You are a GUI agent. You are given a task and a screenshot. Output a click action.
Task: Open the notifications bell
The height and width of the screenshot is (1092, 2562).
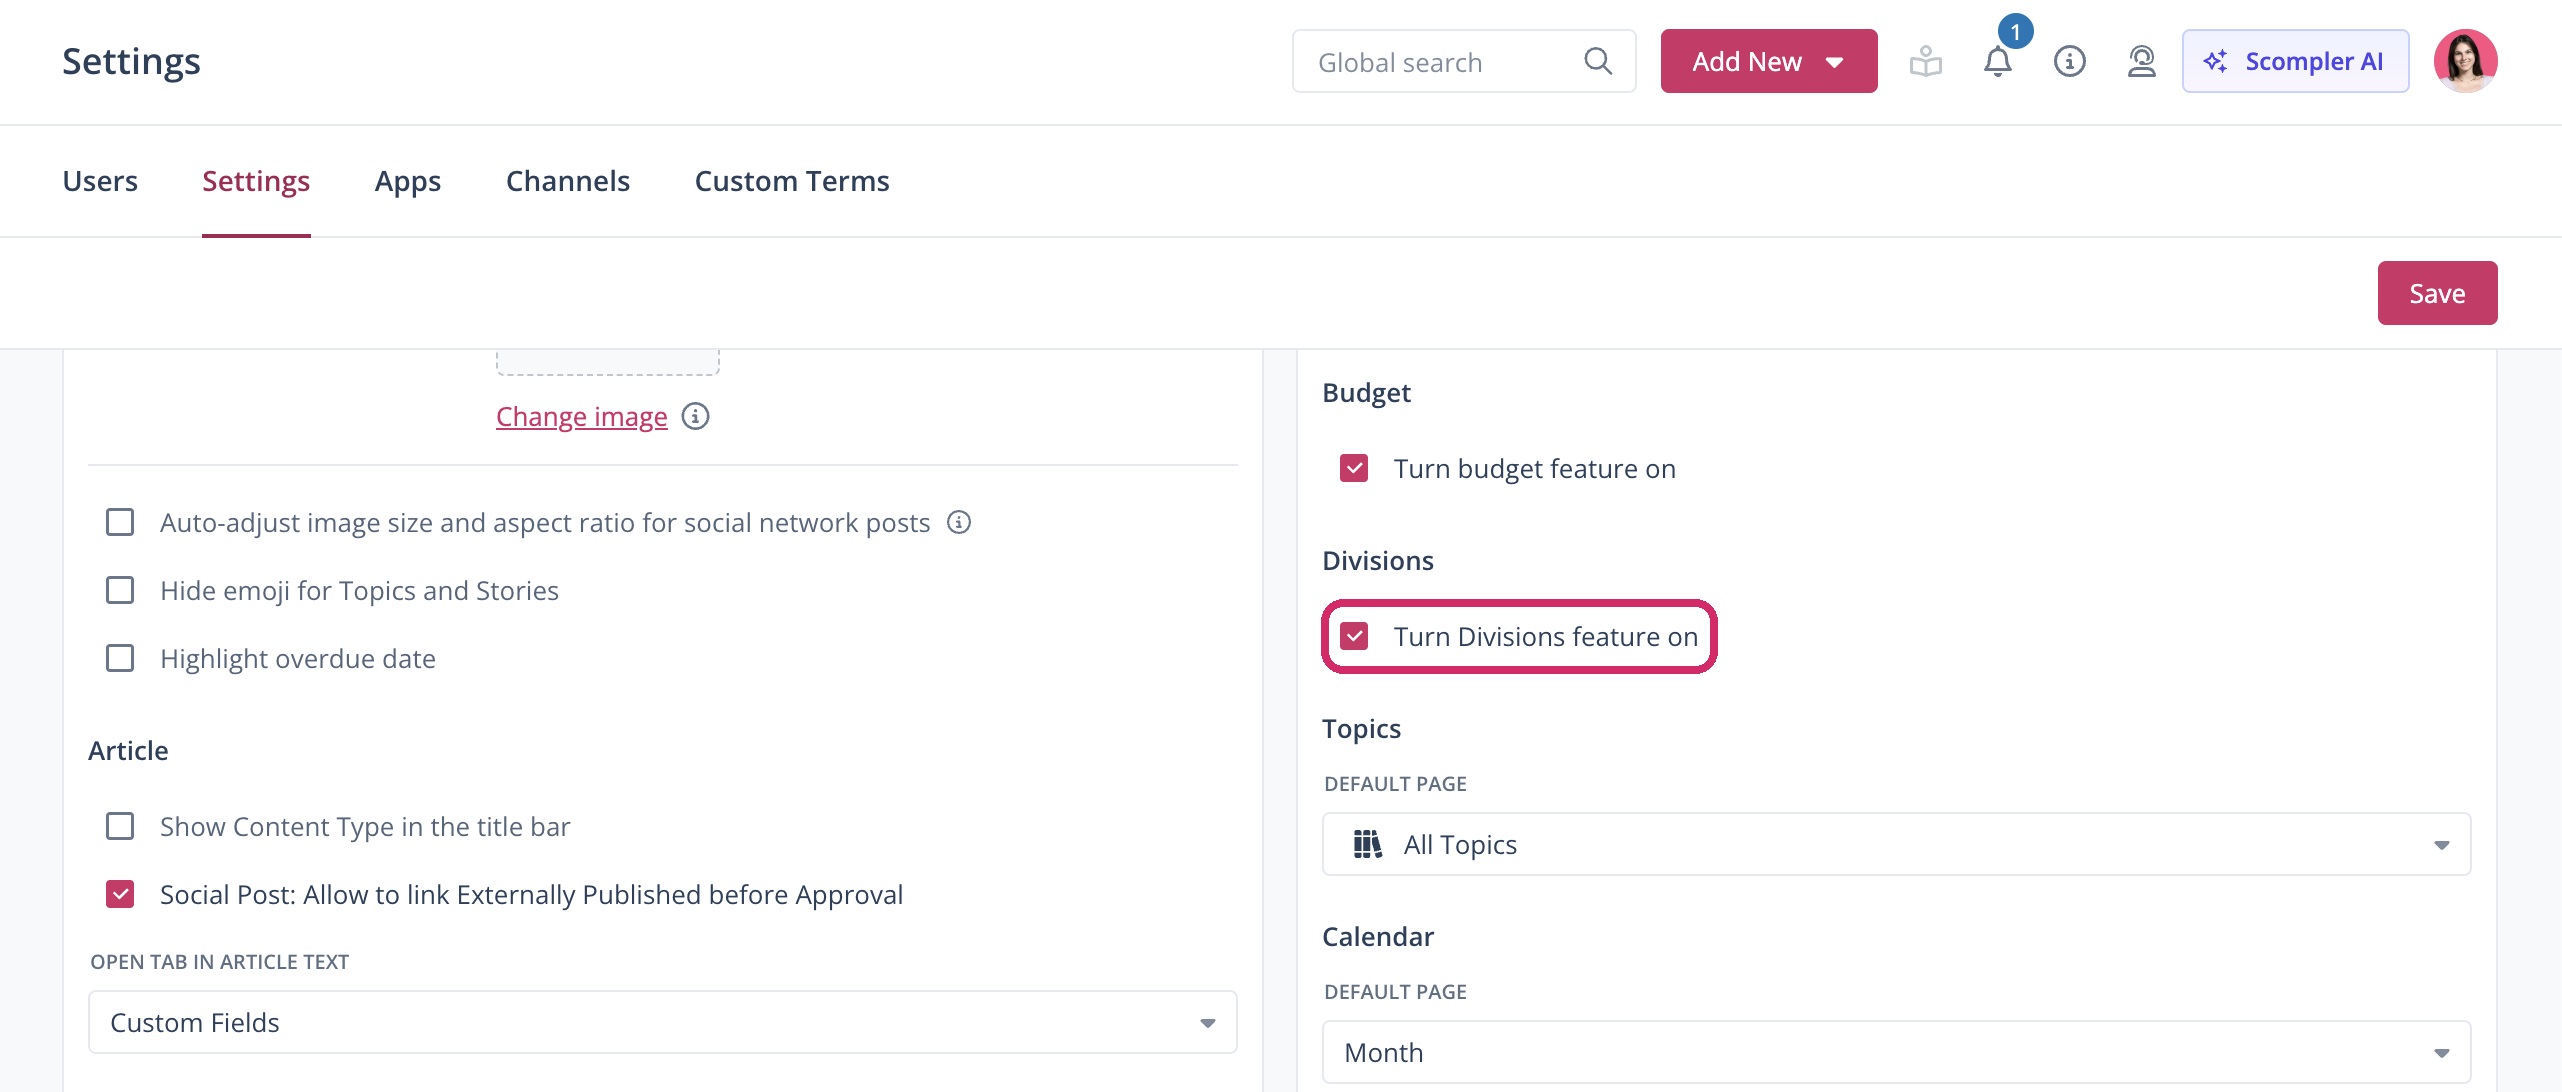(x=1997, y=61)
